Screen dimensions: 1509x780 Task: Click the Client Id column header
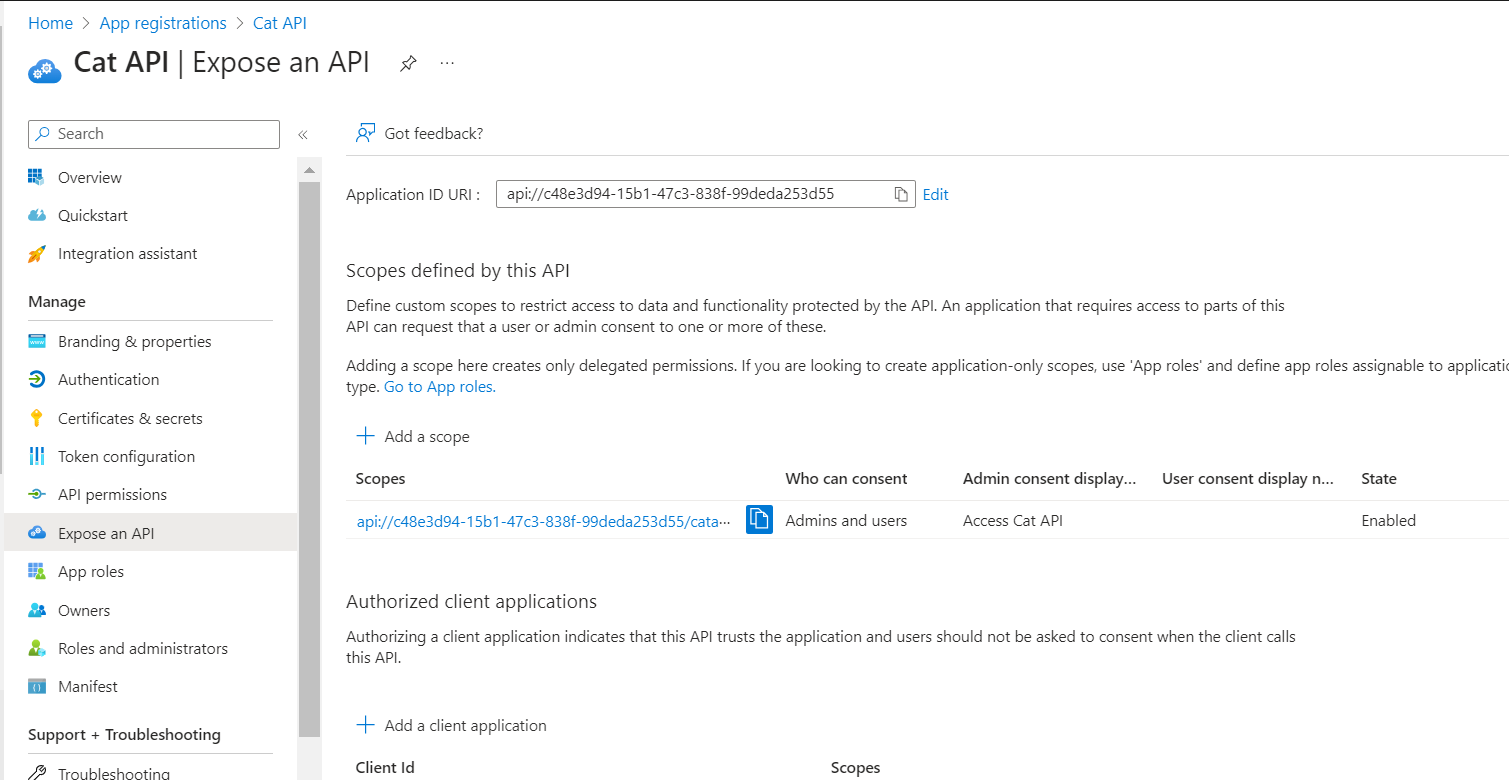tap(385, 768)
